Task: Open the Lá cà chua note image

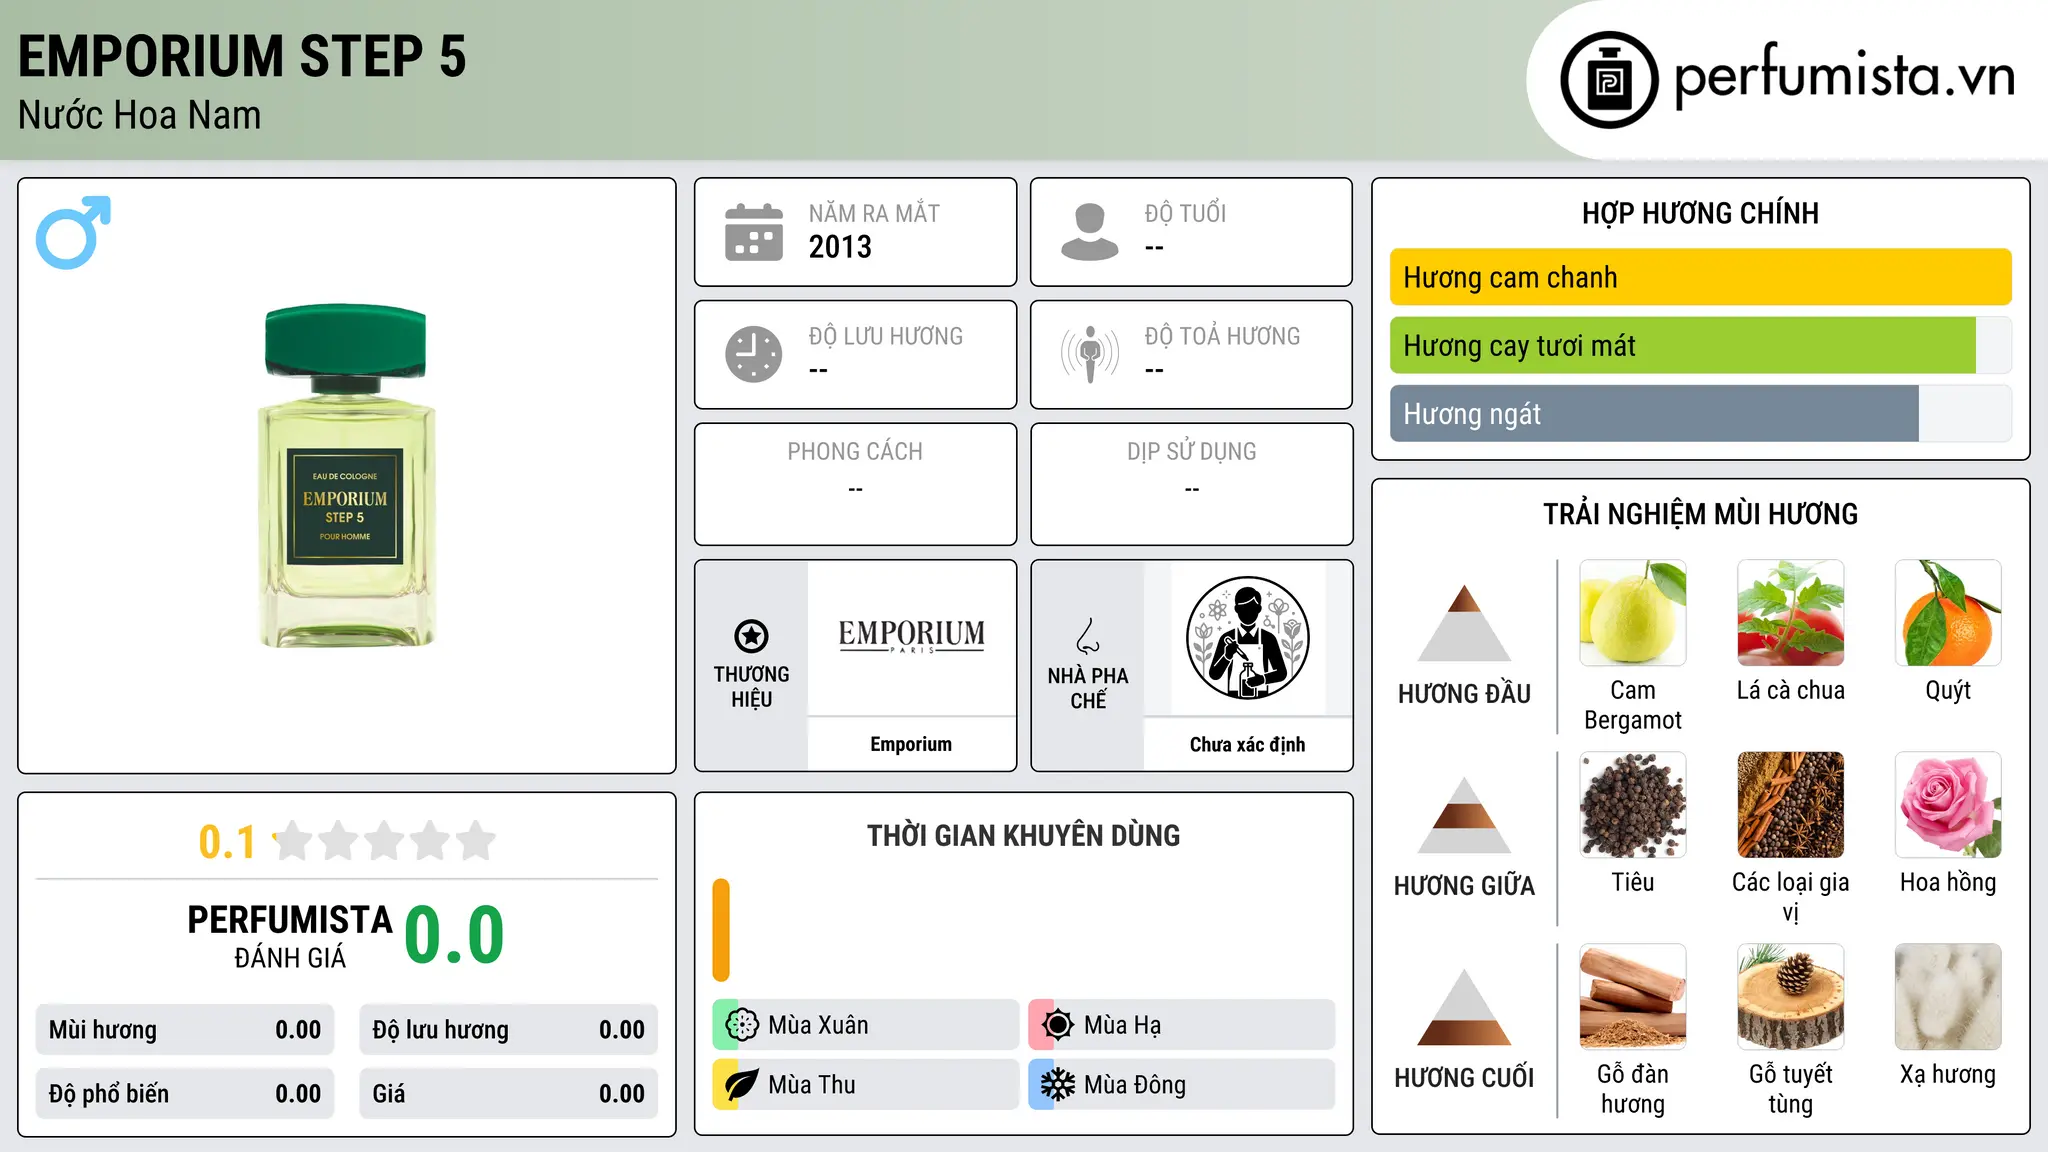Action: click(1791, 613)
